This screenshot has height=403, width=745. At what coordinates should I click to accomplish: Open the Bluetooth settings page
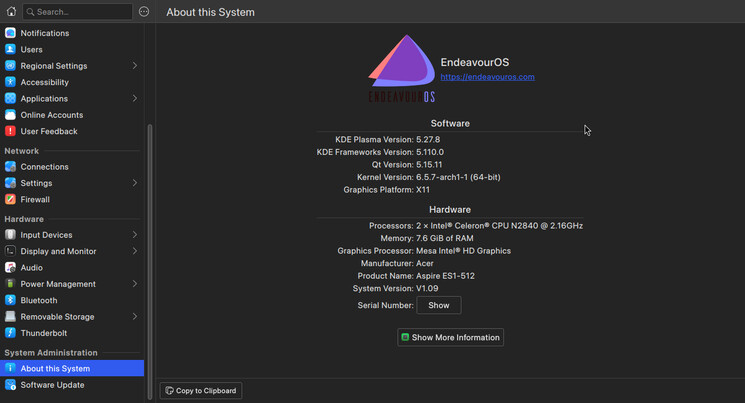coord(72,300)
